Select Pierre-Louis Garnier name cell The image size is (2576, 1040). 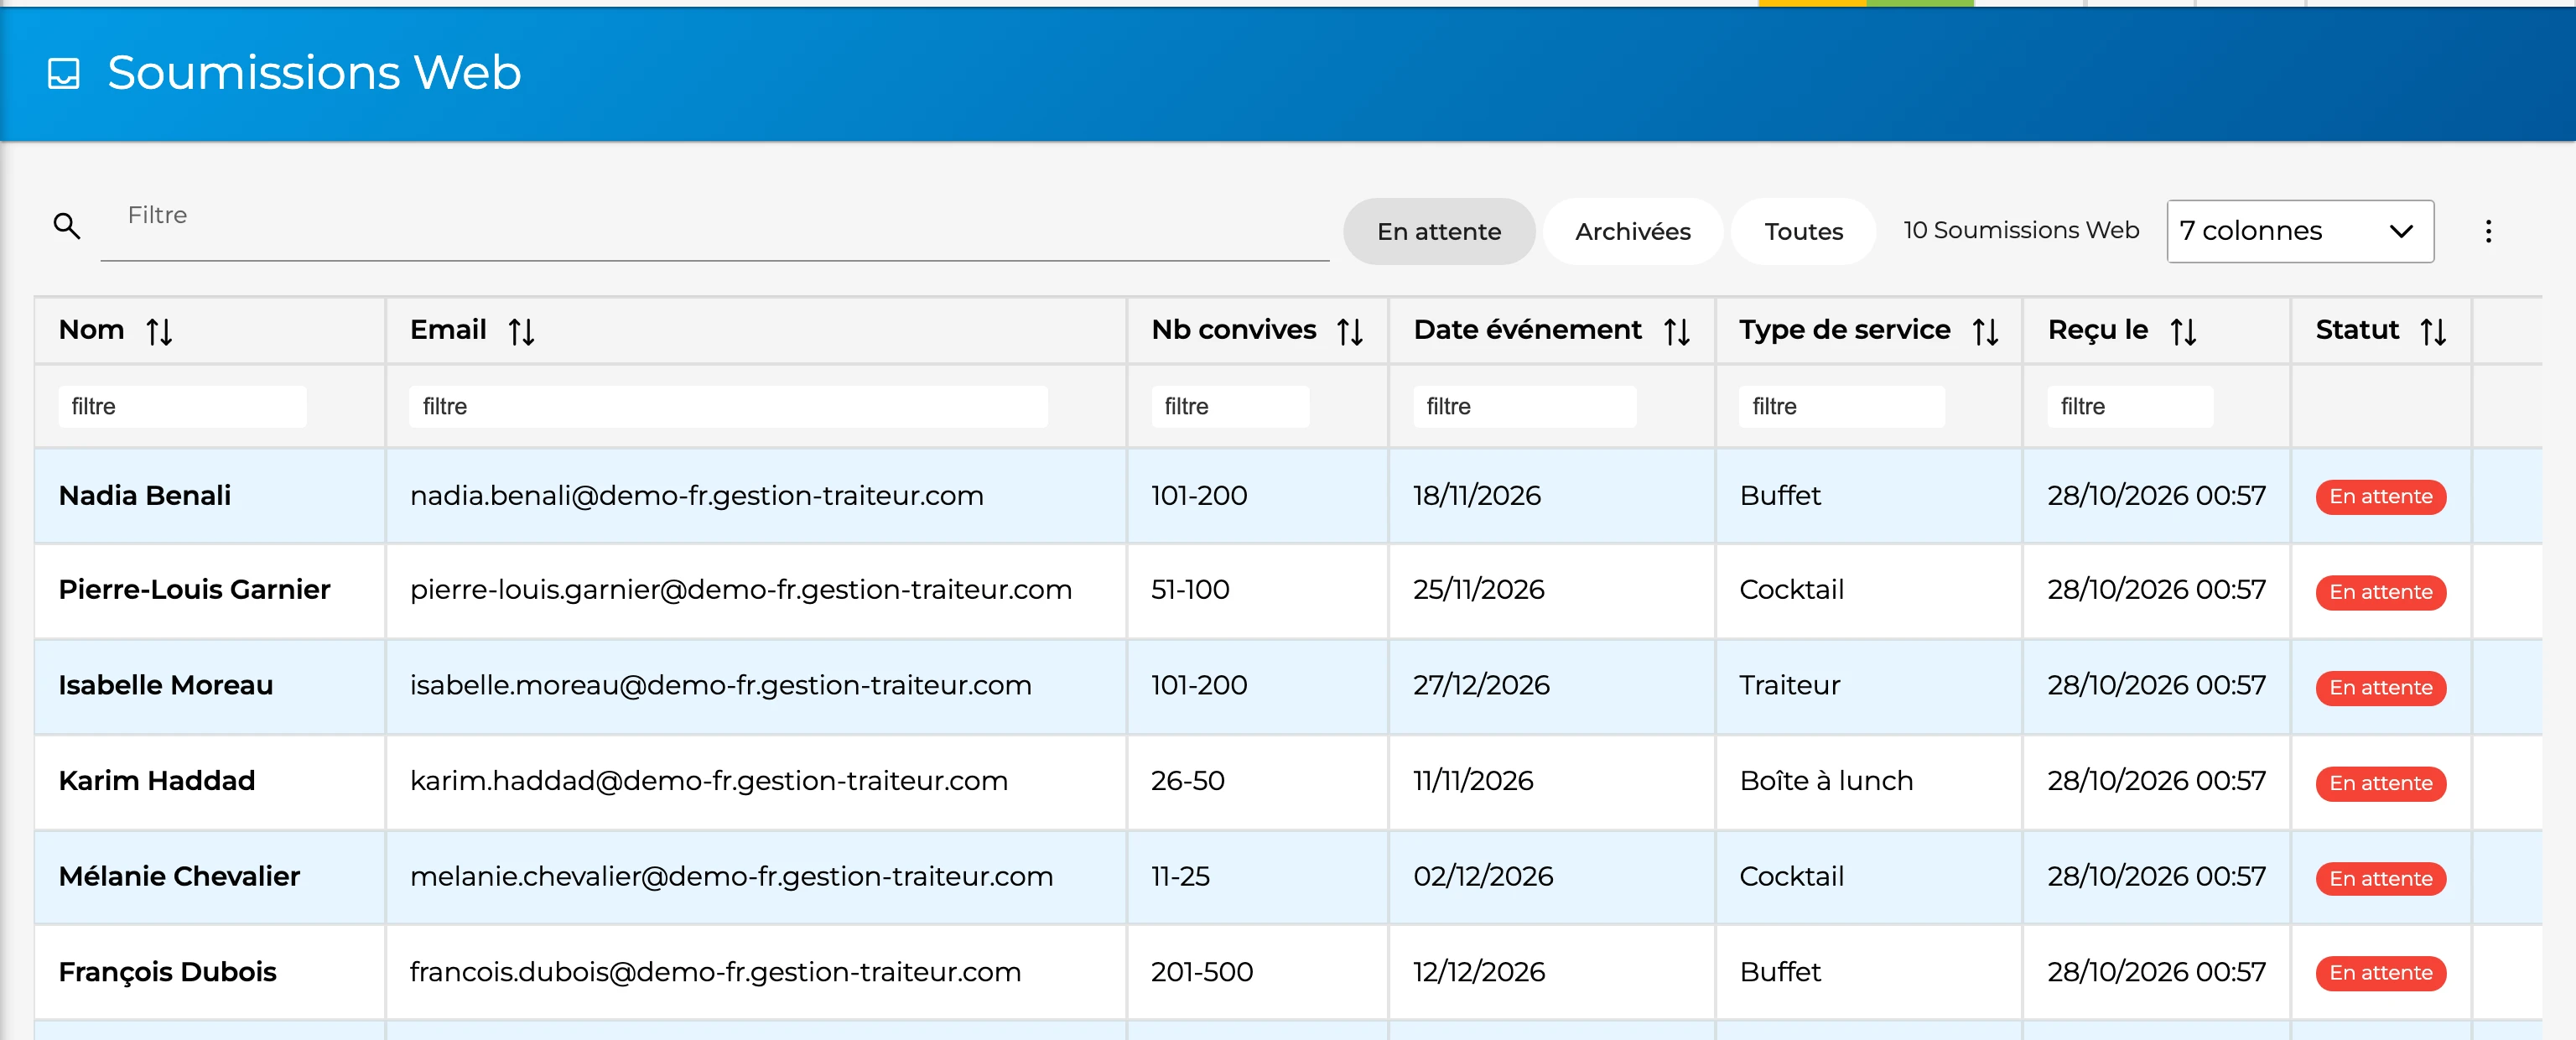pyautogui.click(x=210, y=590)
